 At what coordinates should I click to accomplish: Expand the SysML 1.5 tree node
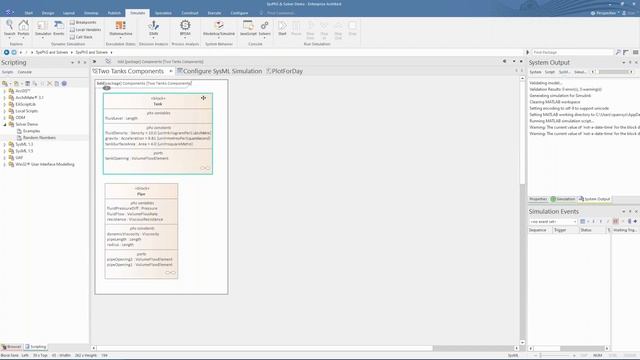coord(5,151)
